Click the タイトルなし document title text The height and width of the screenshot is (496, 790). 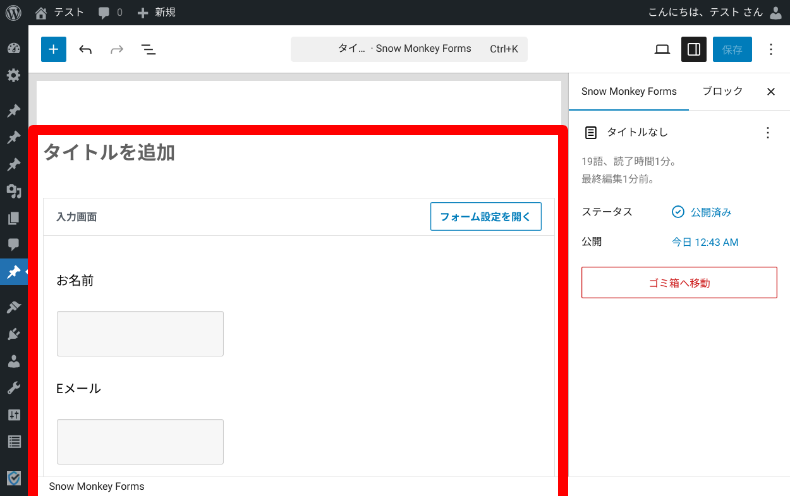tap(637, 133)
